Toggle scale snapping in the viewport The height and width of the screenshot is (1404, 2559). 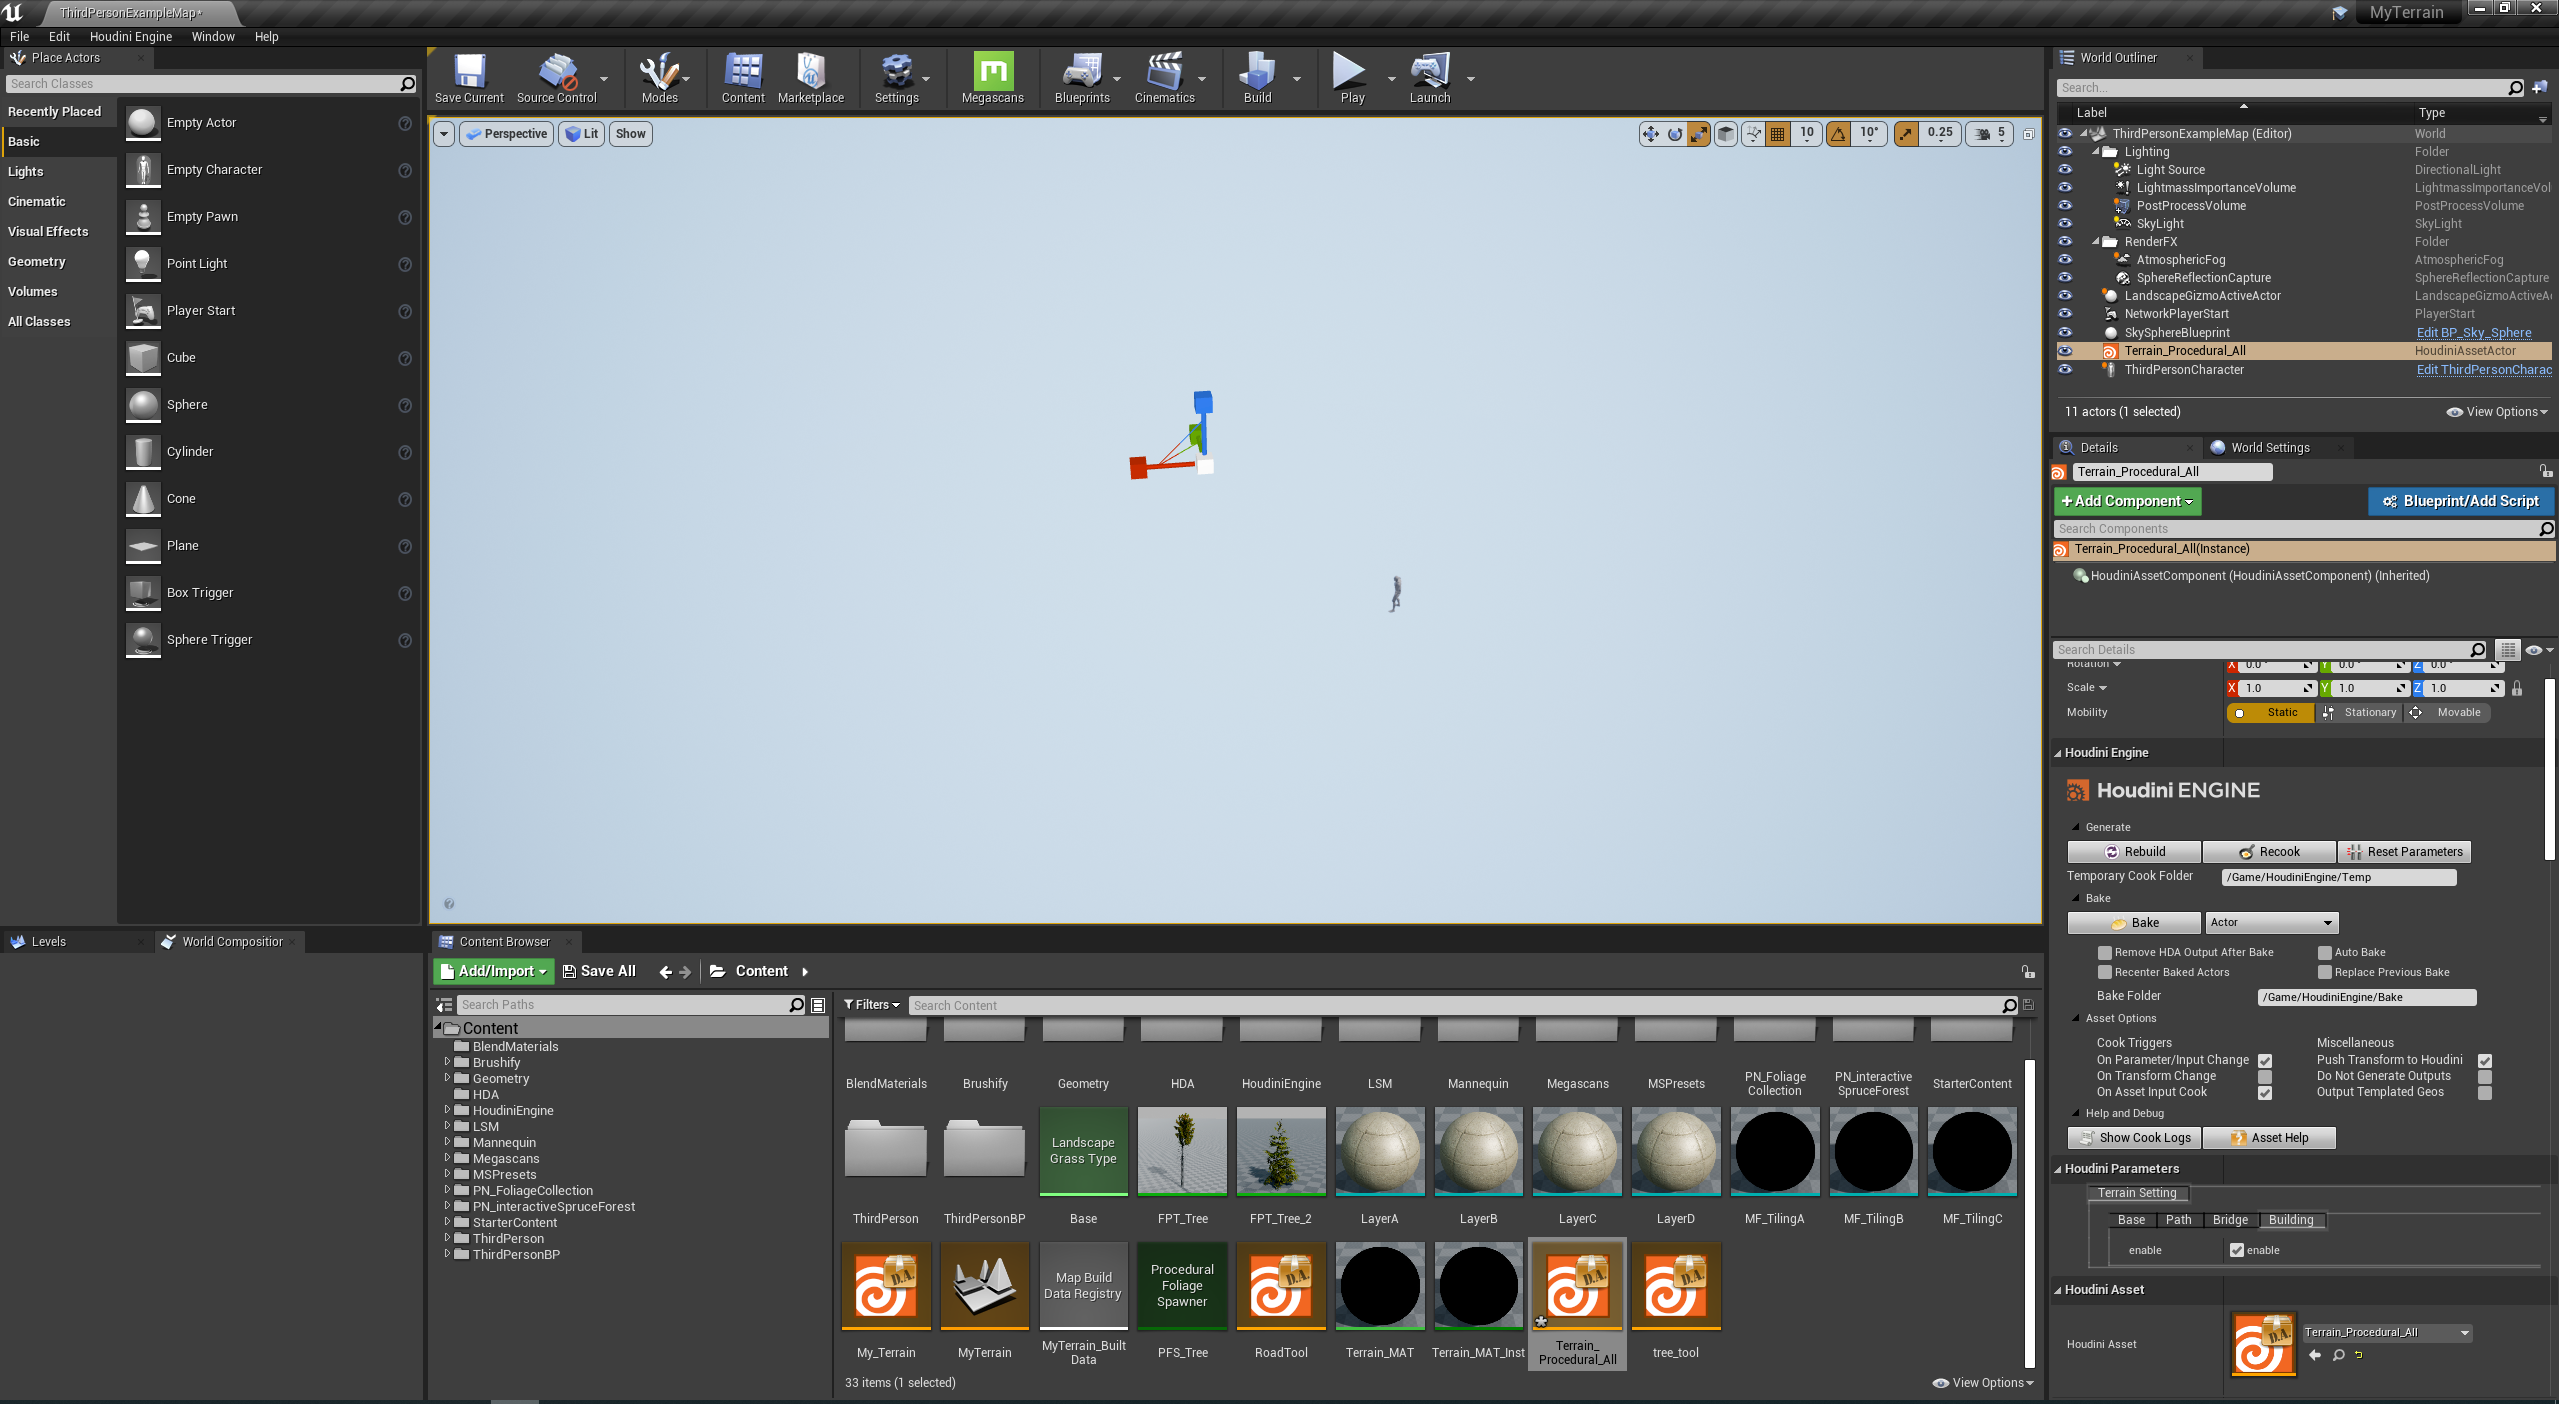1906,134
